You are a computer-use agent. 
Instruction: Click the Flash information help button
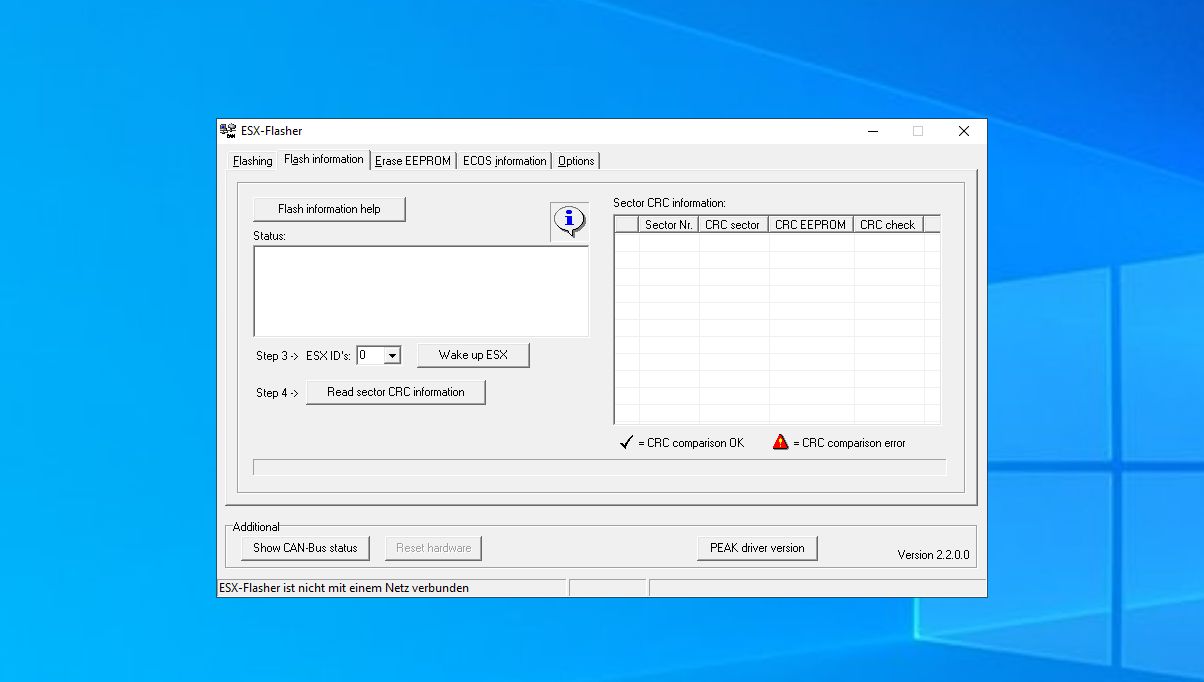tap(329, 209)
